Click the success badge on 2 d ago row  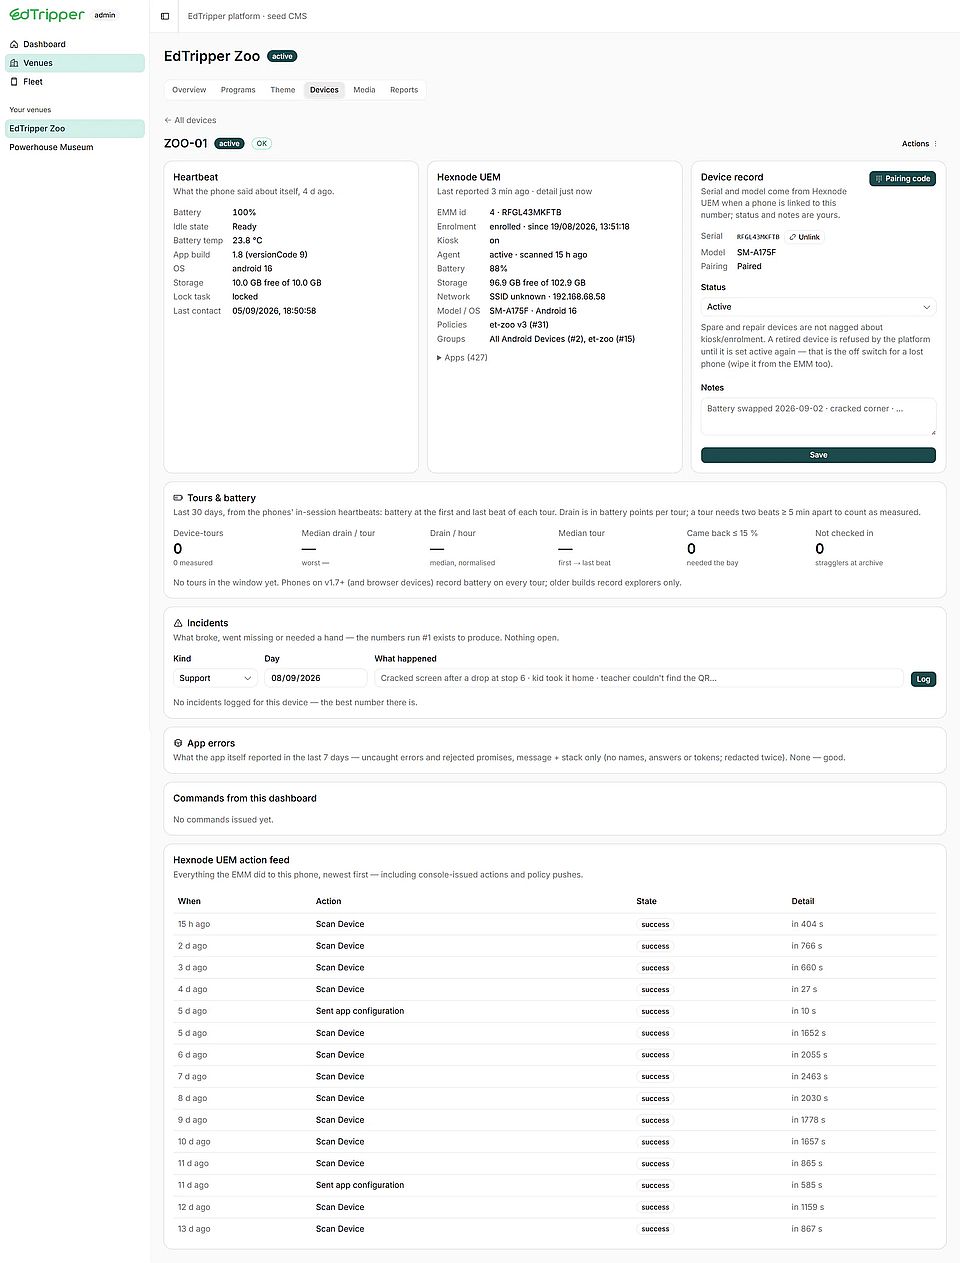tap(655, 946)
